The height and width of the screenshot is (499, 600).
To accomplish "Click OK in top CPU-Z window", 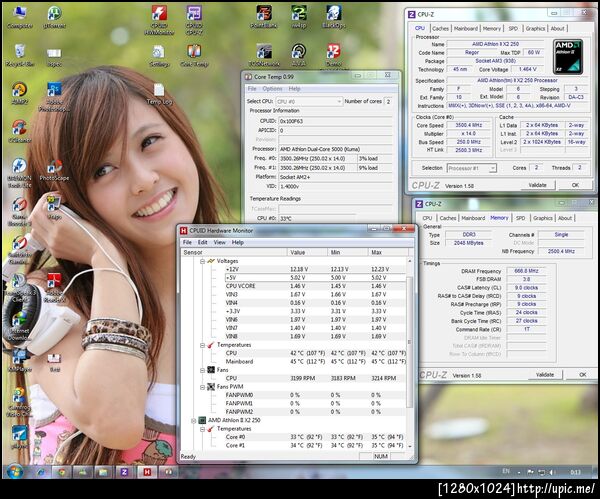I will point(575,185).
